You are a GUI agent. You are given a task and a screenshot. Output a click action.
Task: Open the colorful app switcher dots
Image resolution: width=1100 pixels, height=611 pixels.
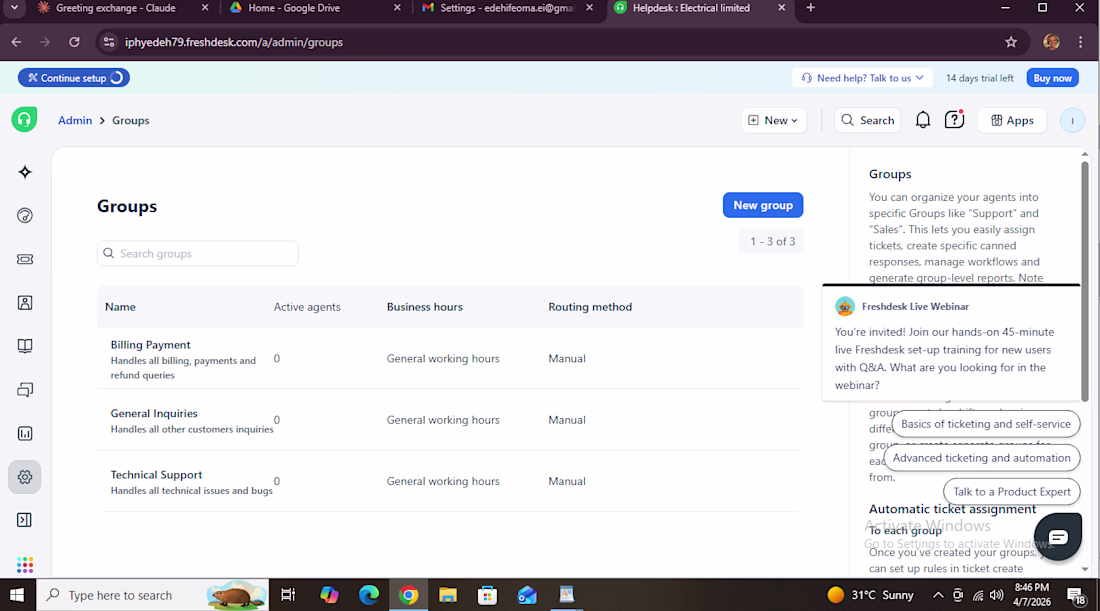(x=25, y=565)
